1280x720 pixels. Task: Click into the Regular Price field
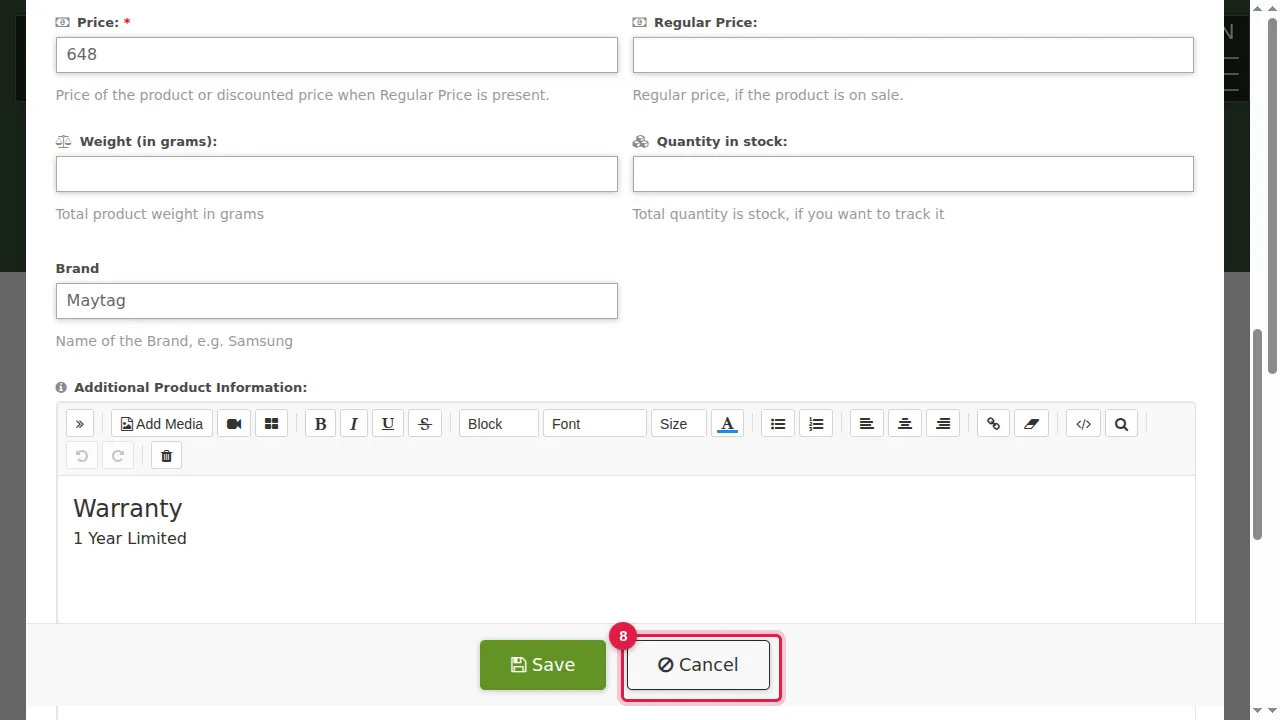tap(913, 55)
